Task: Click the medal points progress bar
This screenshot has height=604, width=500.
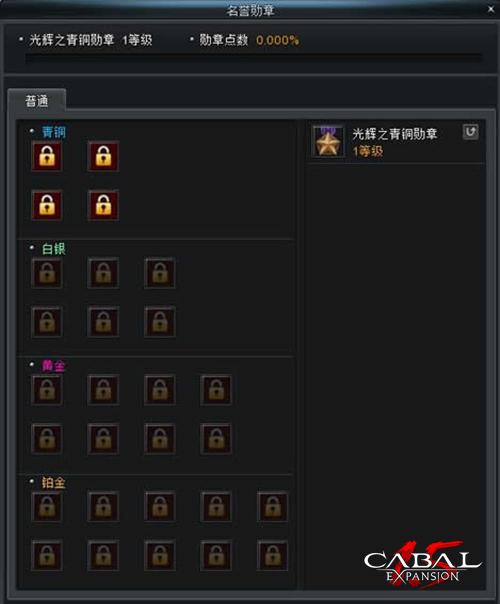Action: pos(253,59)
